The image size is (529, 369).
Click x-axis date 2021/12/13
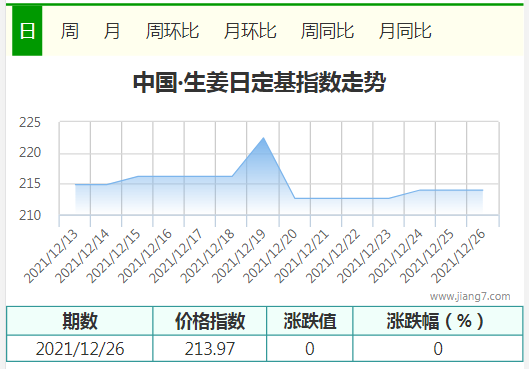(51, 256)
